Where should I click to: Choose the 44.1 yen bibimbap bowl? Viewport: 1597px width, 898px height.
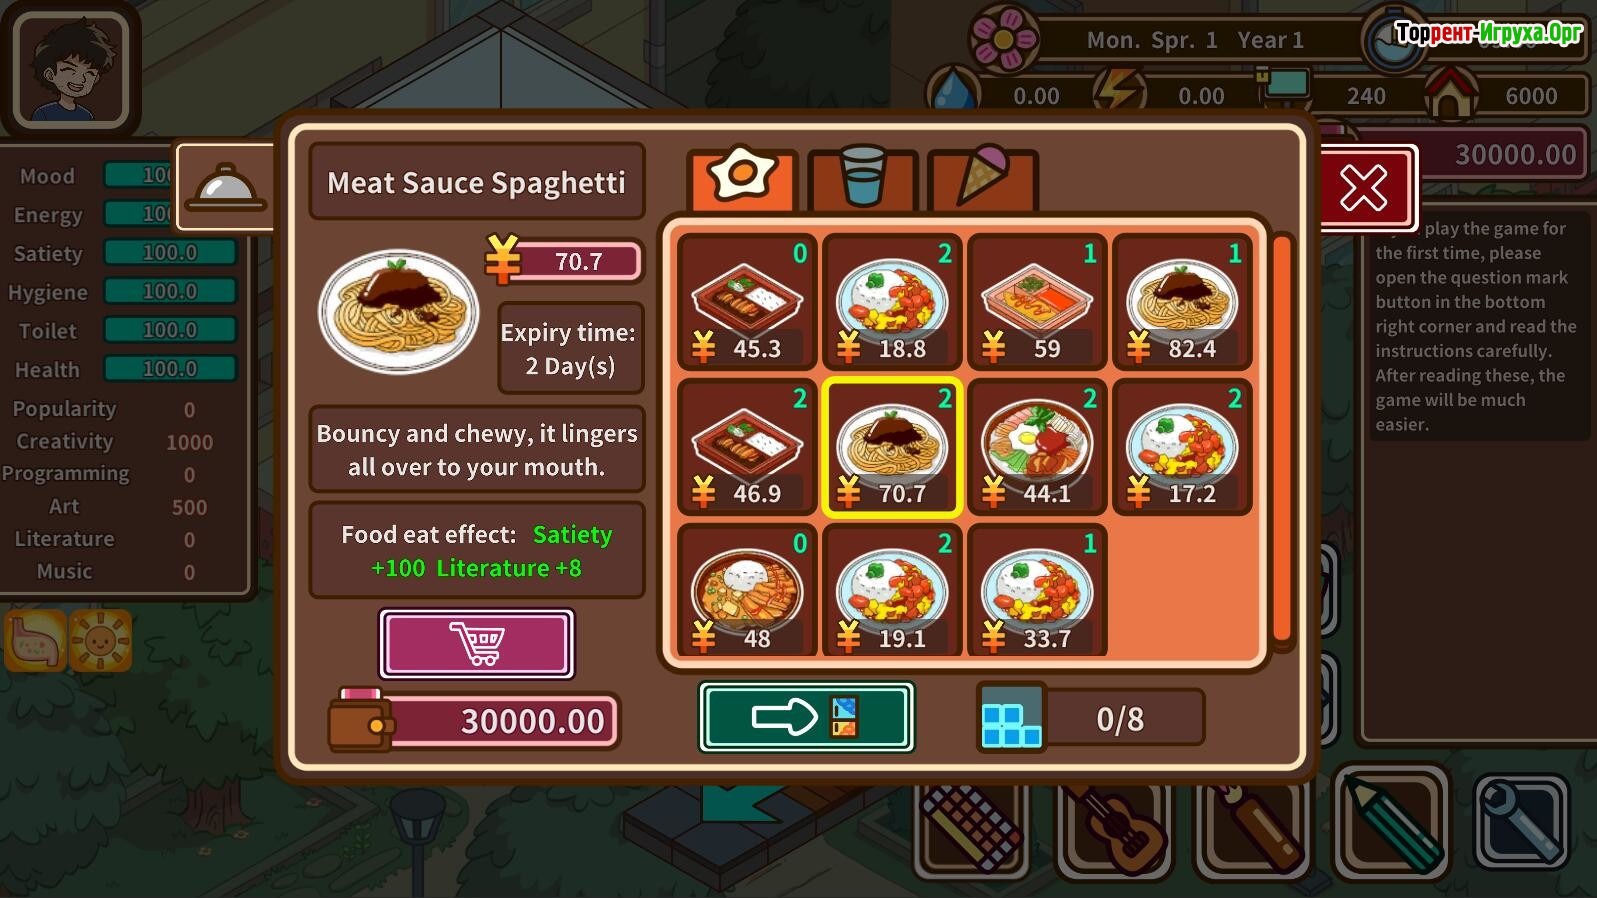[x=1037, y=447]
